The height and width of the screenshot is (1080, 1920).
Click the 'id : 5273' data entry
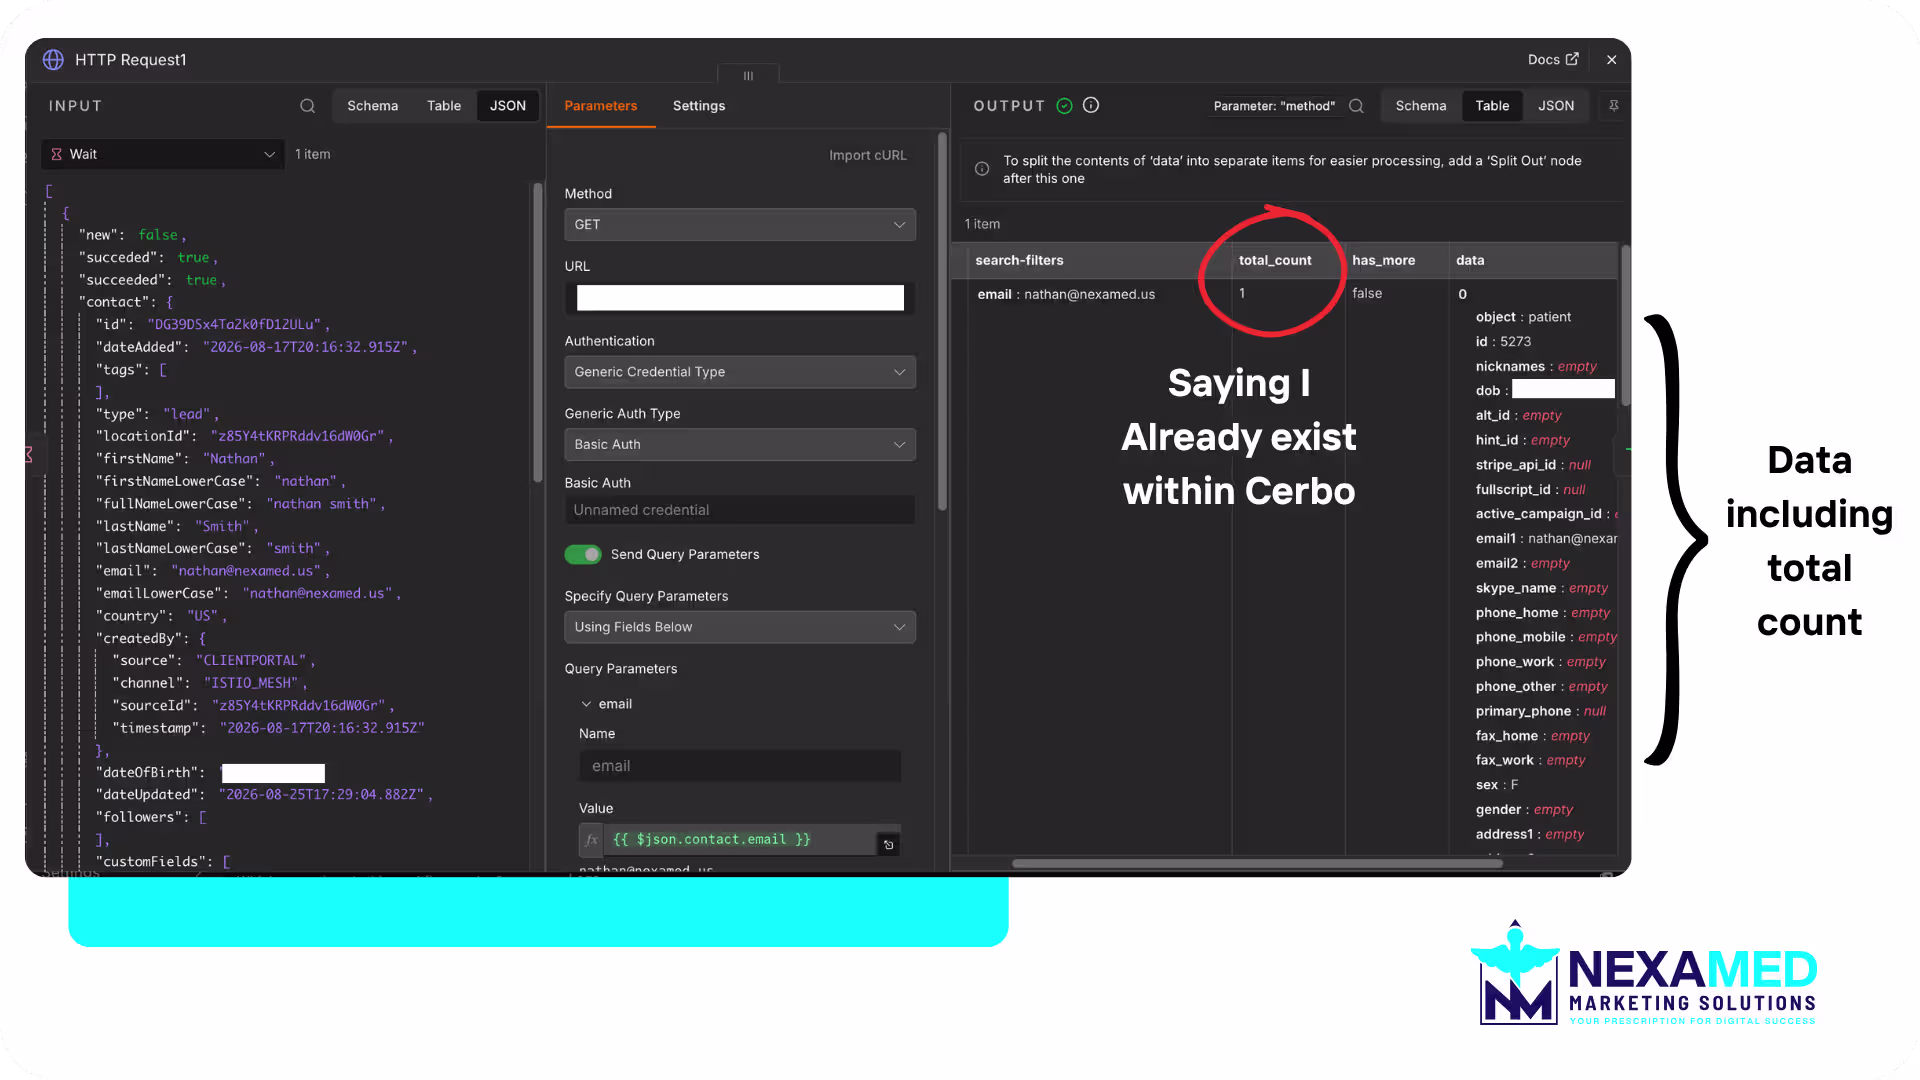click(1503, 342)
